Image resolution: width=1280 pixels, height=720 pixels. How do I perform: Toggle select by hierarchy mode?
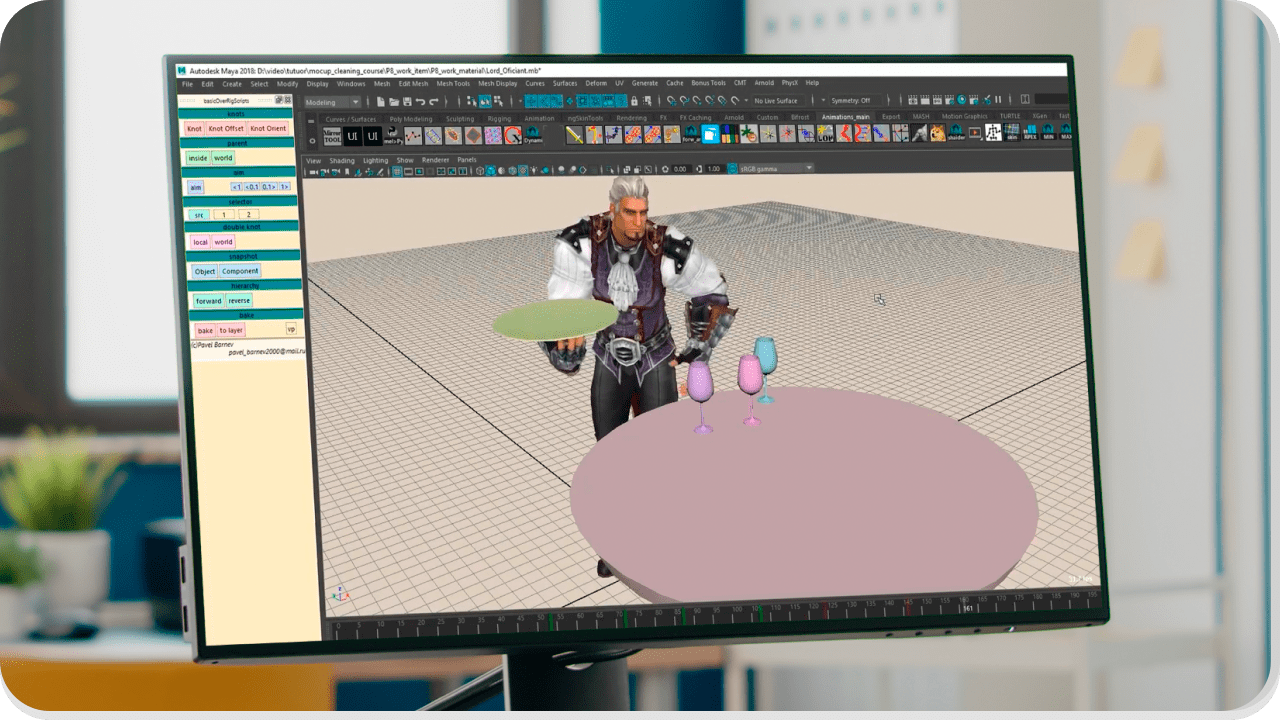point(471,102)
